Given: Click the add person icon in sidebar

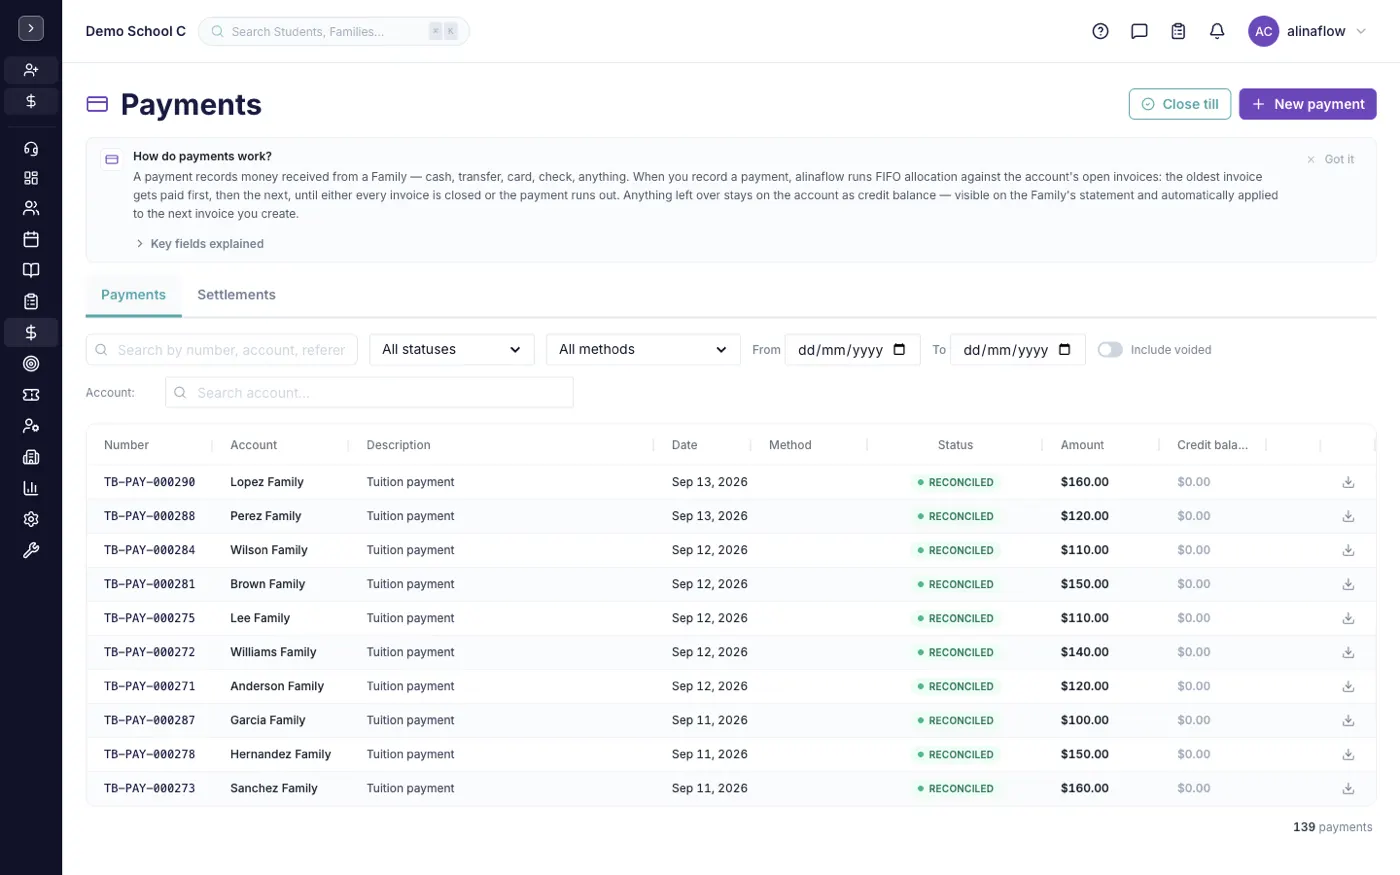Looking at the screenshot, I should tap(31, 70).
